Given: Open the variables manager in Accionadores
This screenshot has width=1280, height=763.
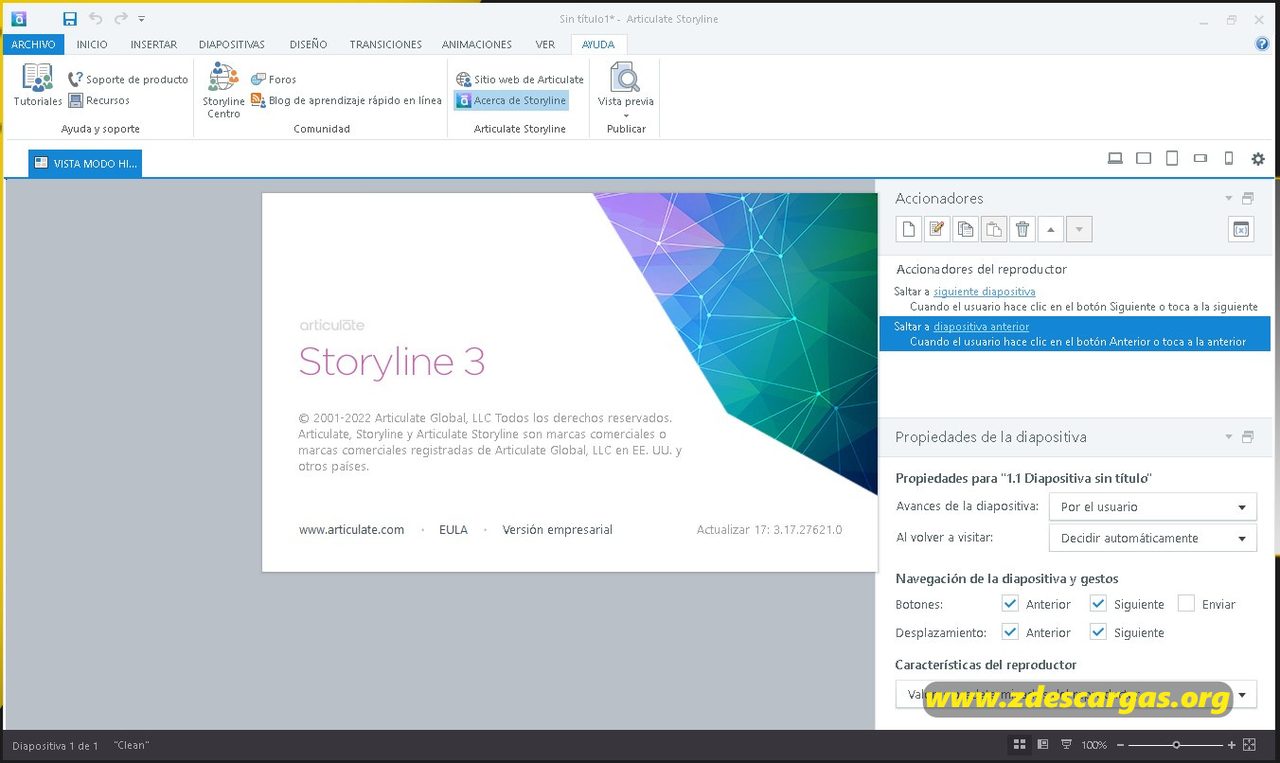Looking at the screenshot, I should click(x=1241, y=229).
